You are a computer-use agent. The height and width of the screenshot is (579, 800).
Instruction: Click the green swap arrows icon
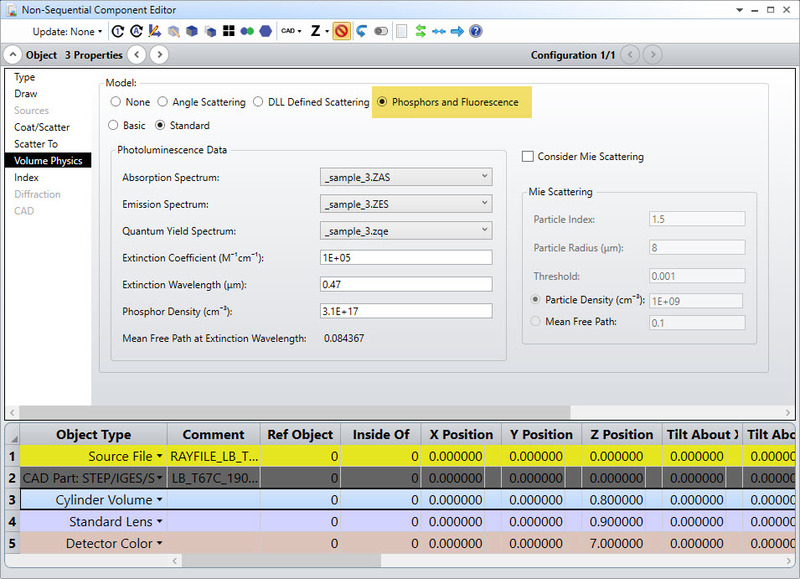421,31
